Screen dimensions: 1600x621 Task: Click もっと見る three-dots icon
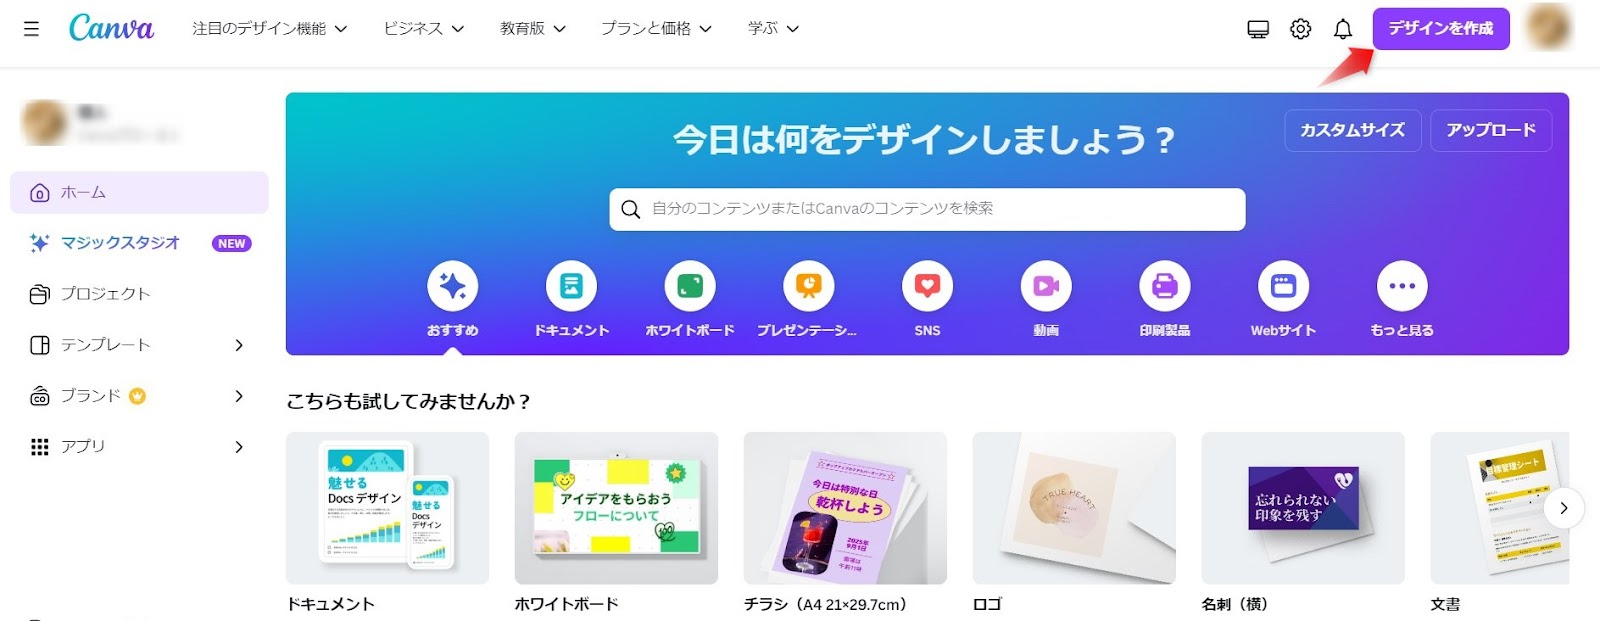pyautogui.click(x=1402, y=286)
